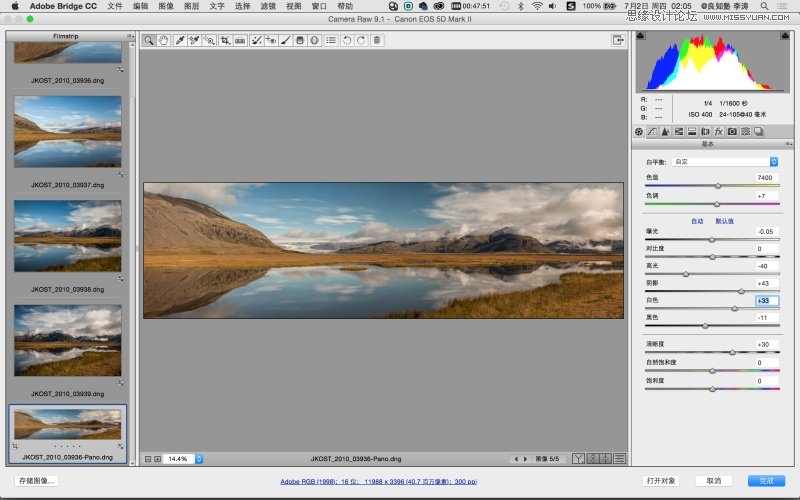Toggle shadow clipping warning in histogram
Image resolution: width=800 pixels, height=500 pixels.
point(642,37)
